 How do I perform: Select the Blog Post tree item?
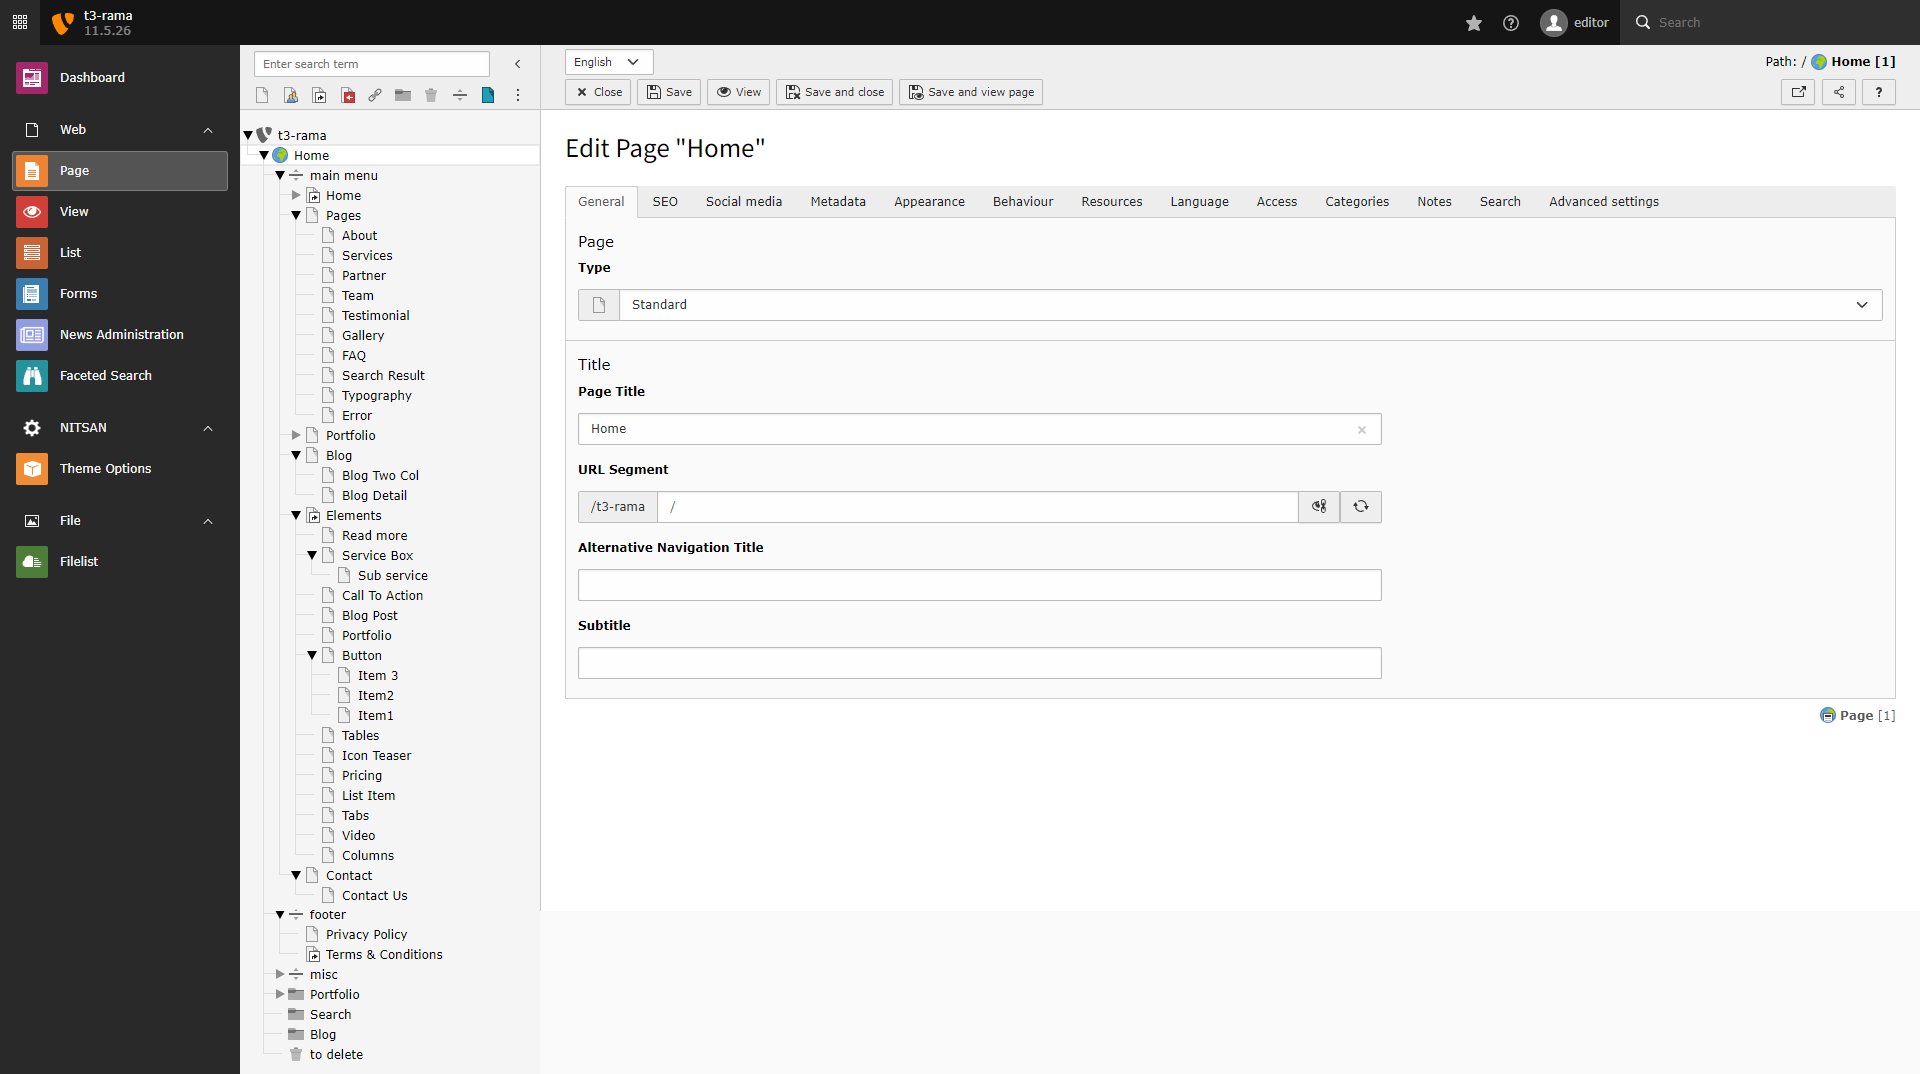tap(371, 615)
